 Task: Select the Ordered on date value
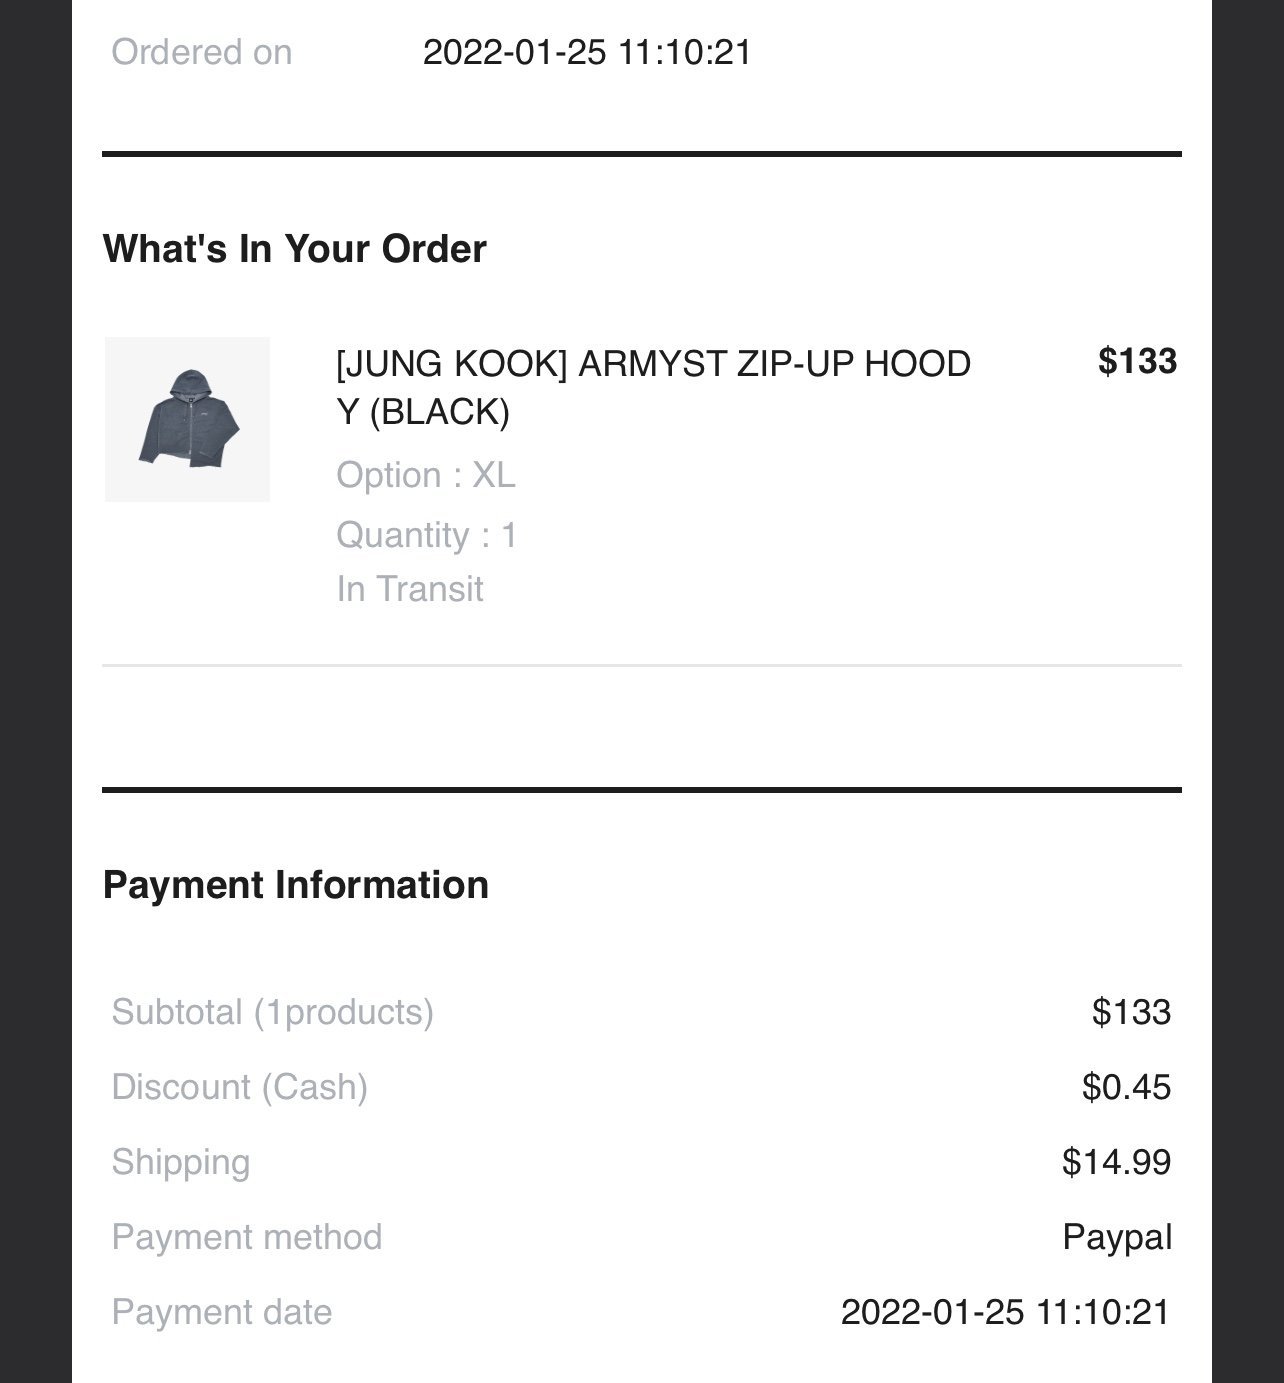pyautogui.click(x=587, y=52)
